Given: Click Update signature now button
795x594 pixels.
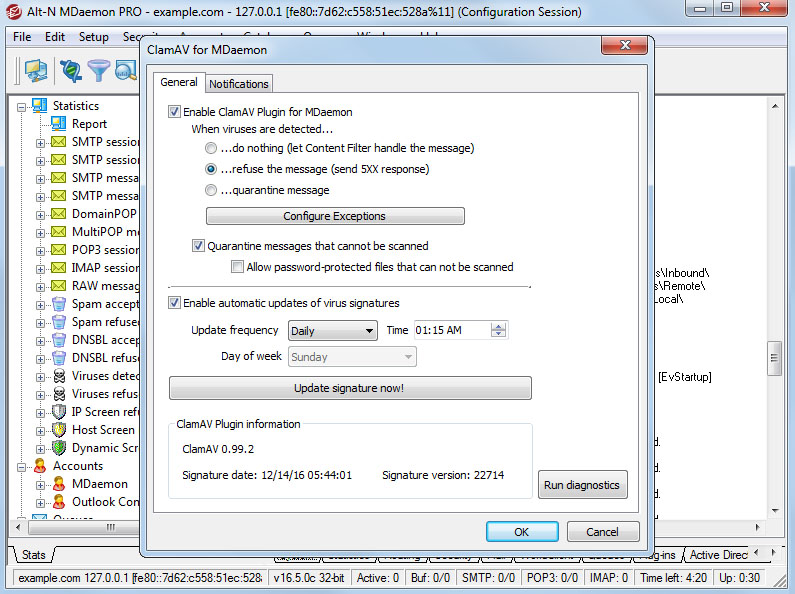Looking at the screenshot, I should click(350, 388).
